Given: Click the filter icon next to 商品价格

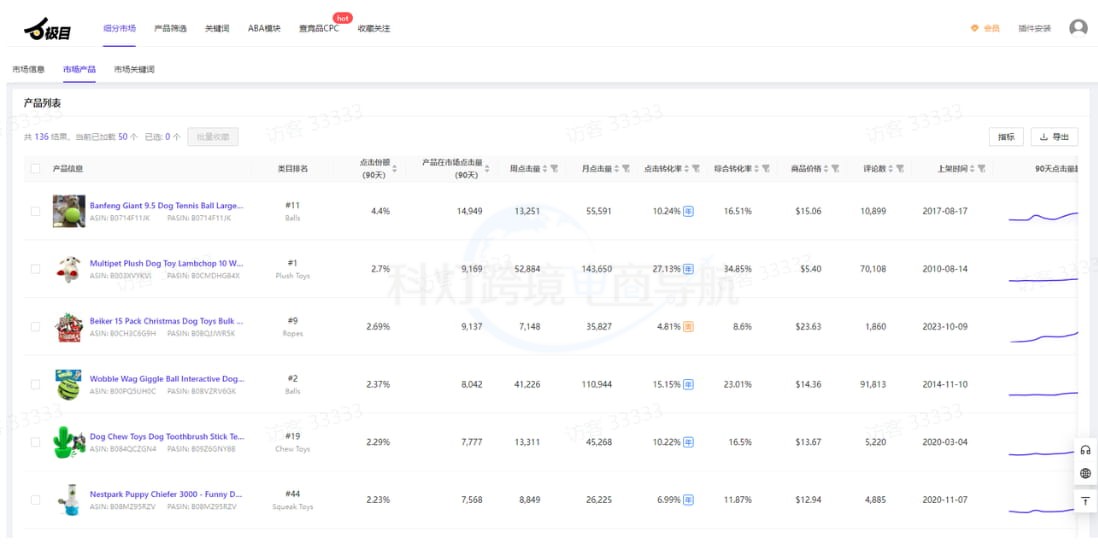Looking at the screenshot, I should (835, 169).
